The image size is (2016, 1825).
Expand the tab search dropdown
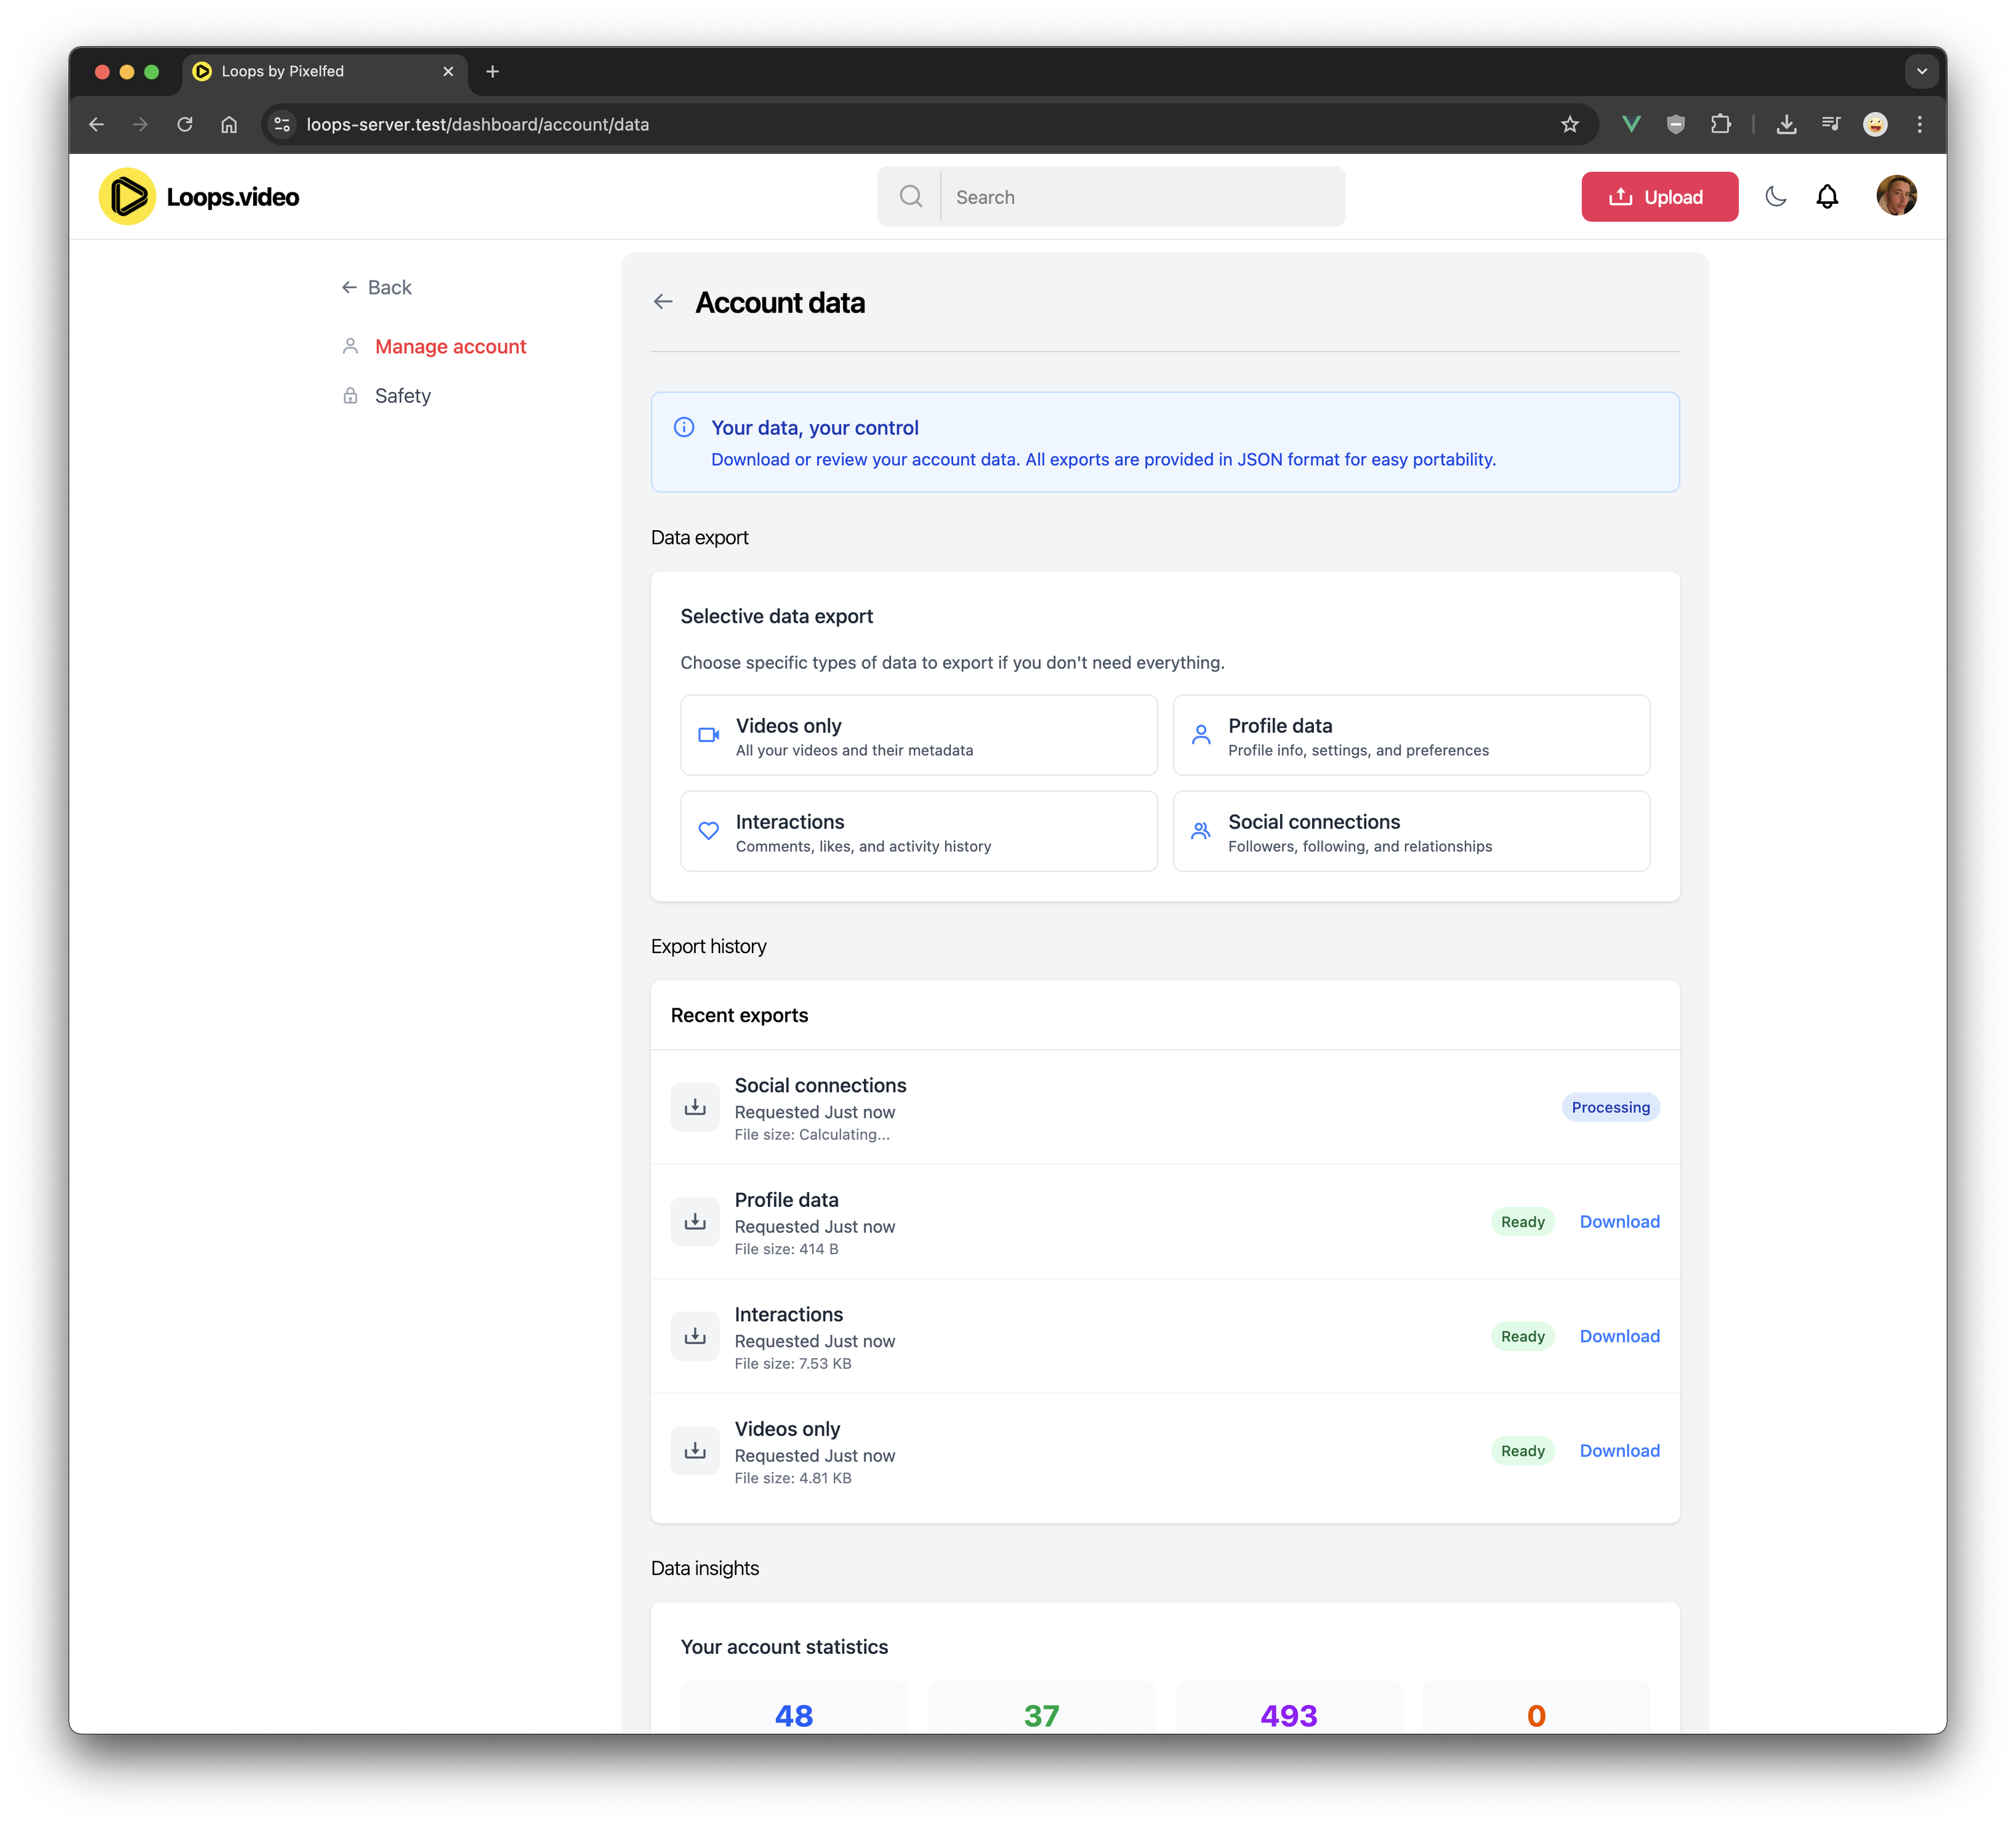click(1921, 72)
